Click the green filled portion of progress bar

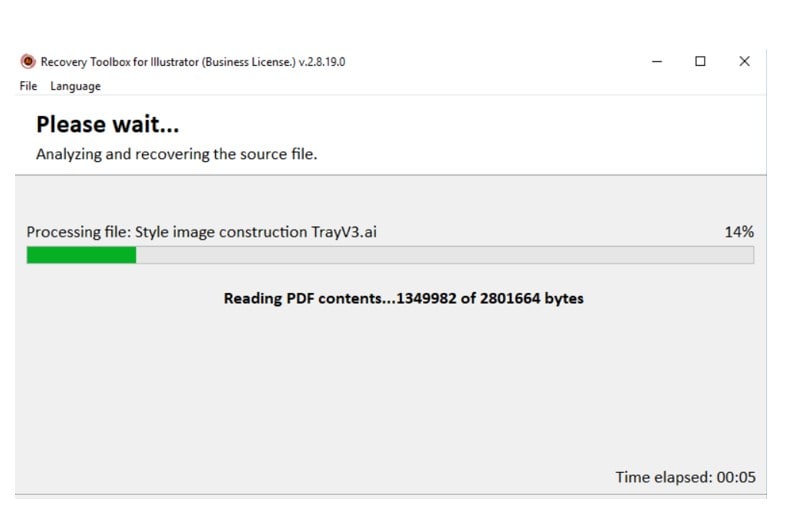[81, 255]
